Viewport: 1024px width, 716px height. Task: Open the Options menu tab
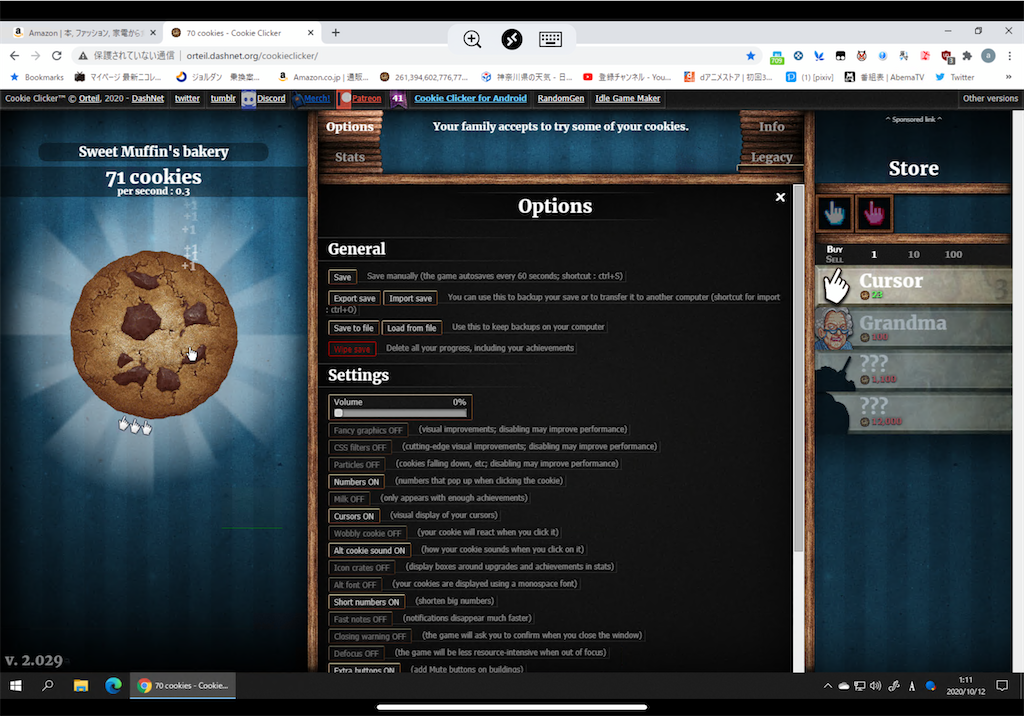[350, 127]
